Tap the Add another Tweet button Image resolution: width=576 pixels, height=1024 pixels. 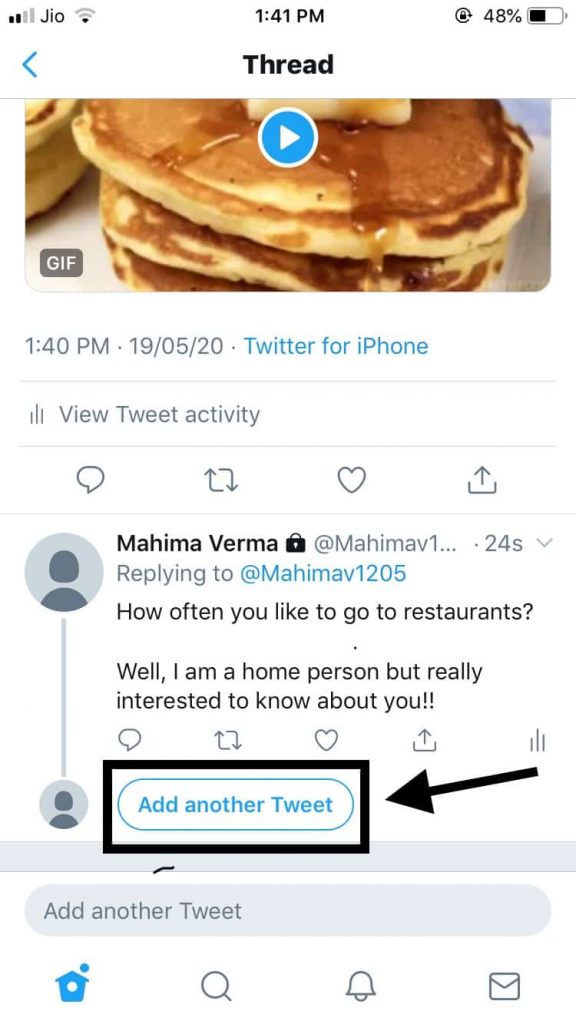coord(236,804)
